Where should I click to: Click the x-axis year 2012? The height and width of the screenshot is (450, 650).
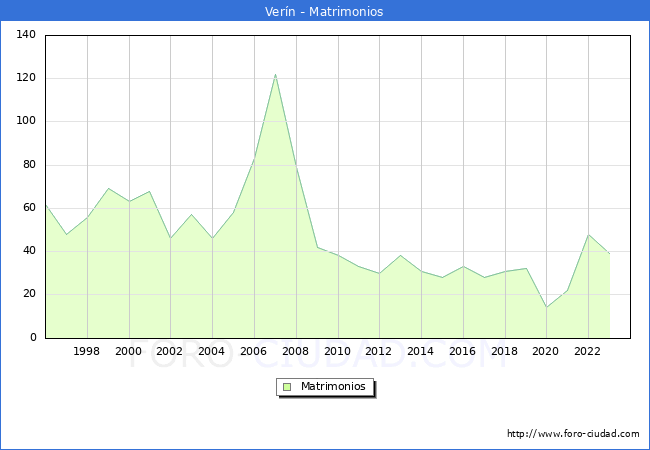point(378,351)
